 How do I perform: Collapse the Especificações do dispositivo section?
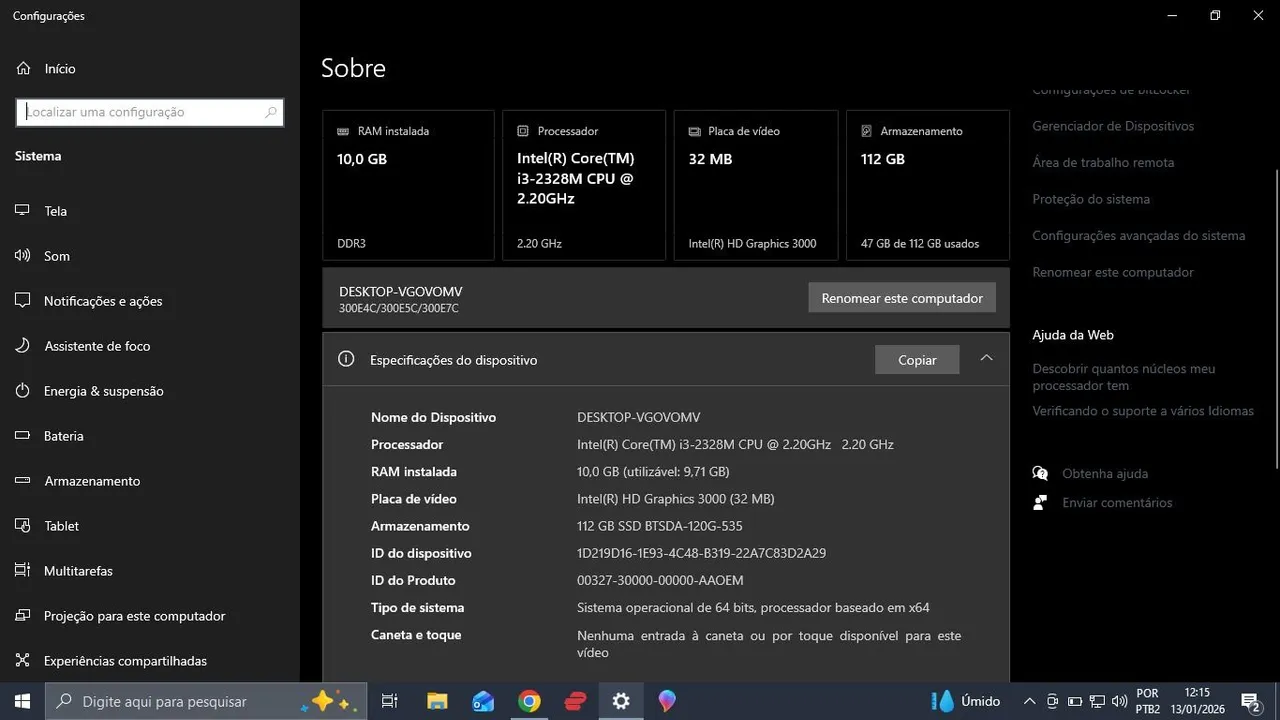coord(986,358)
